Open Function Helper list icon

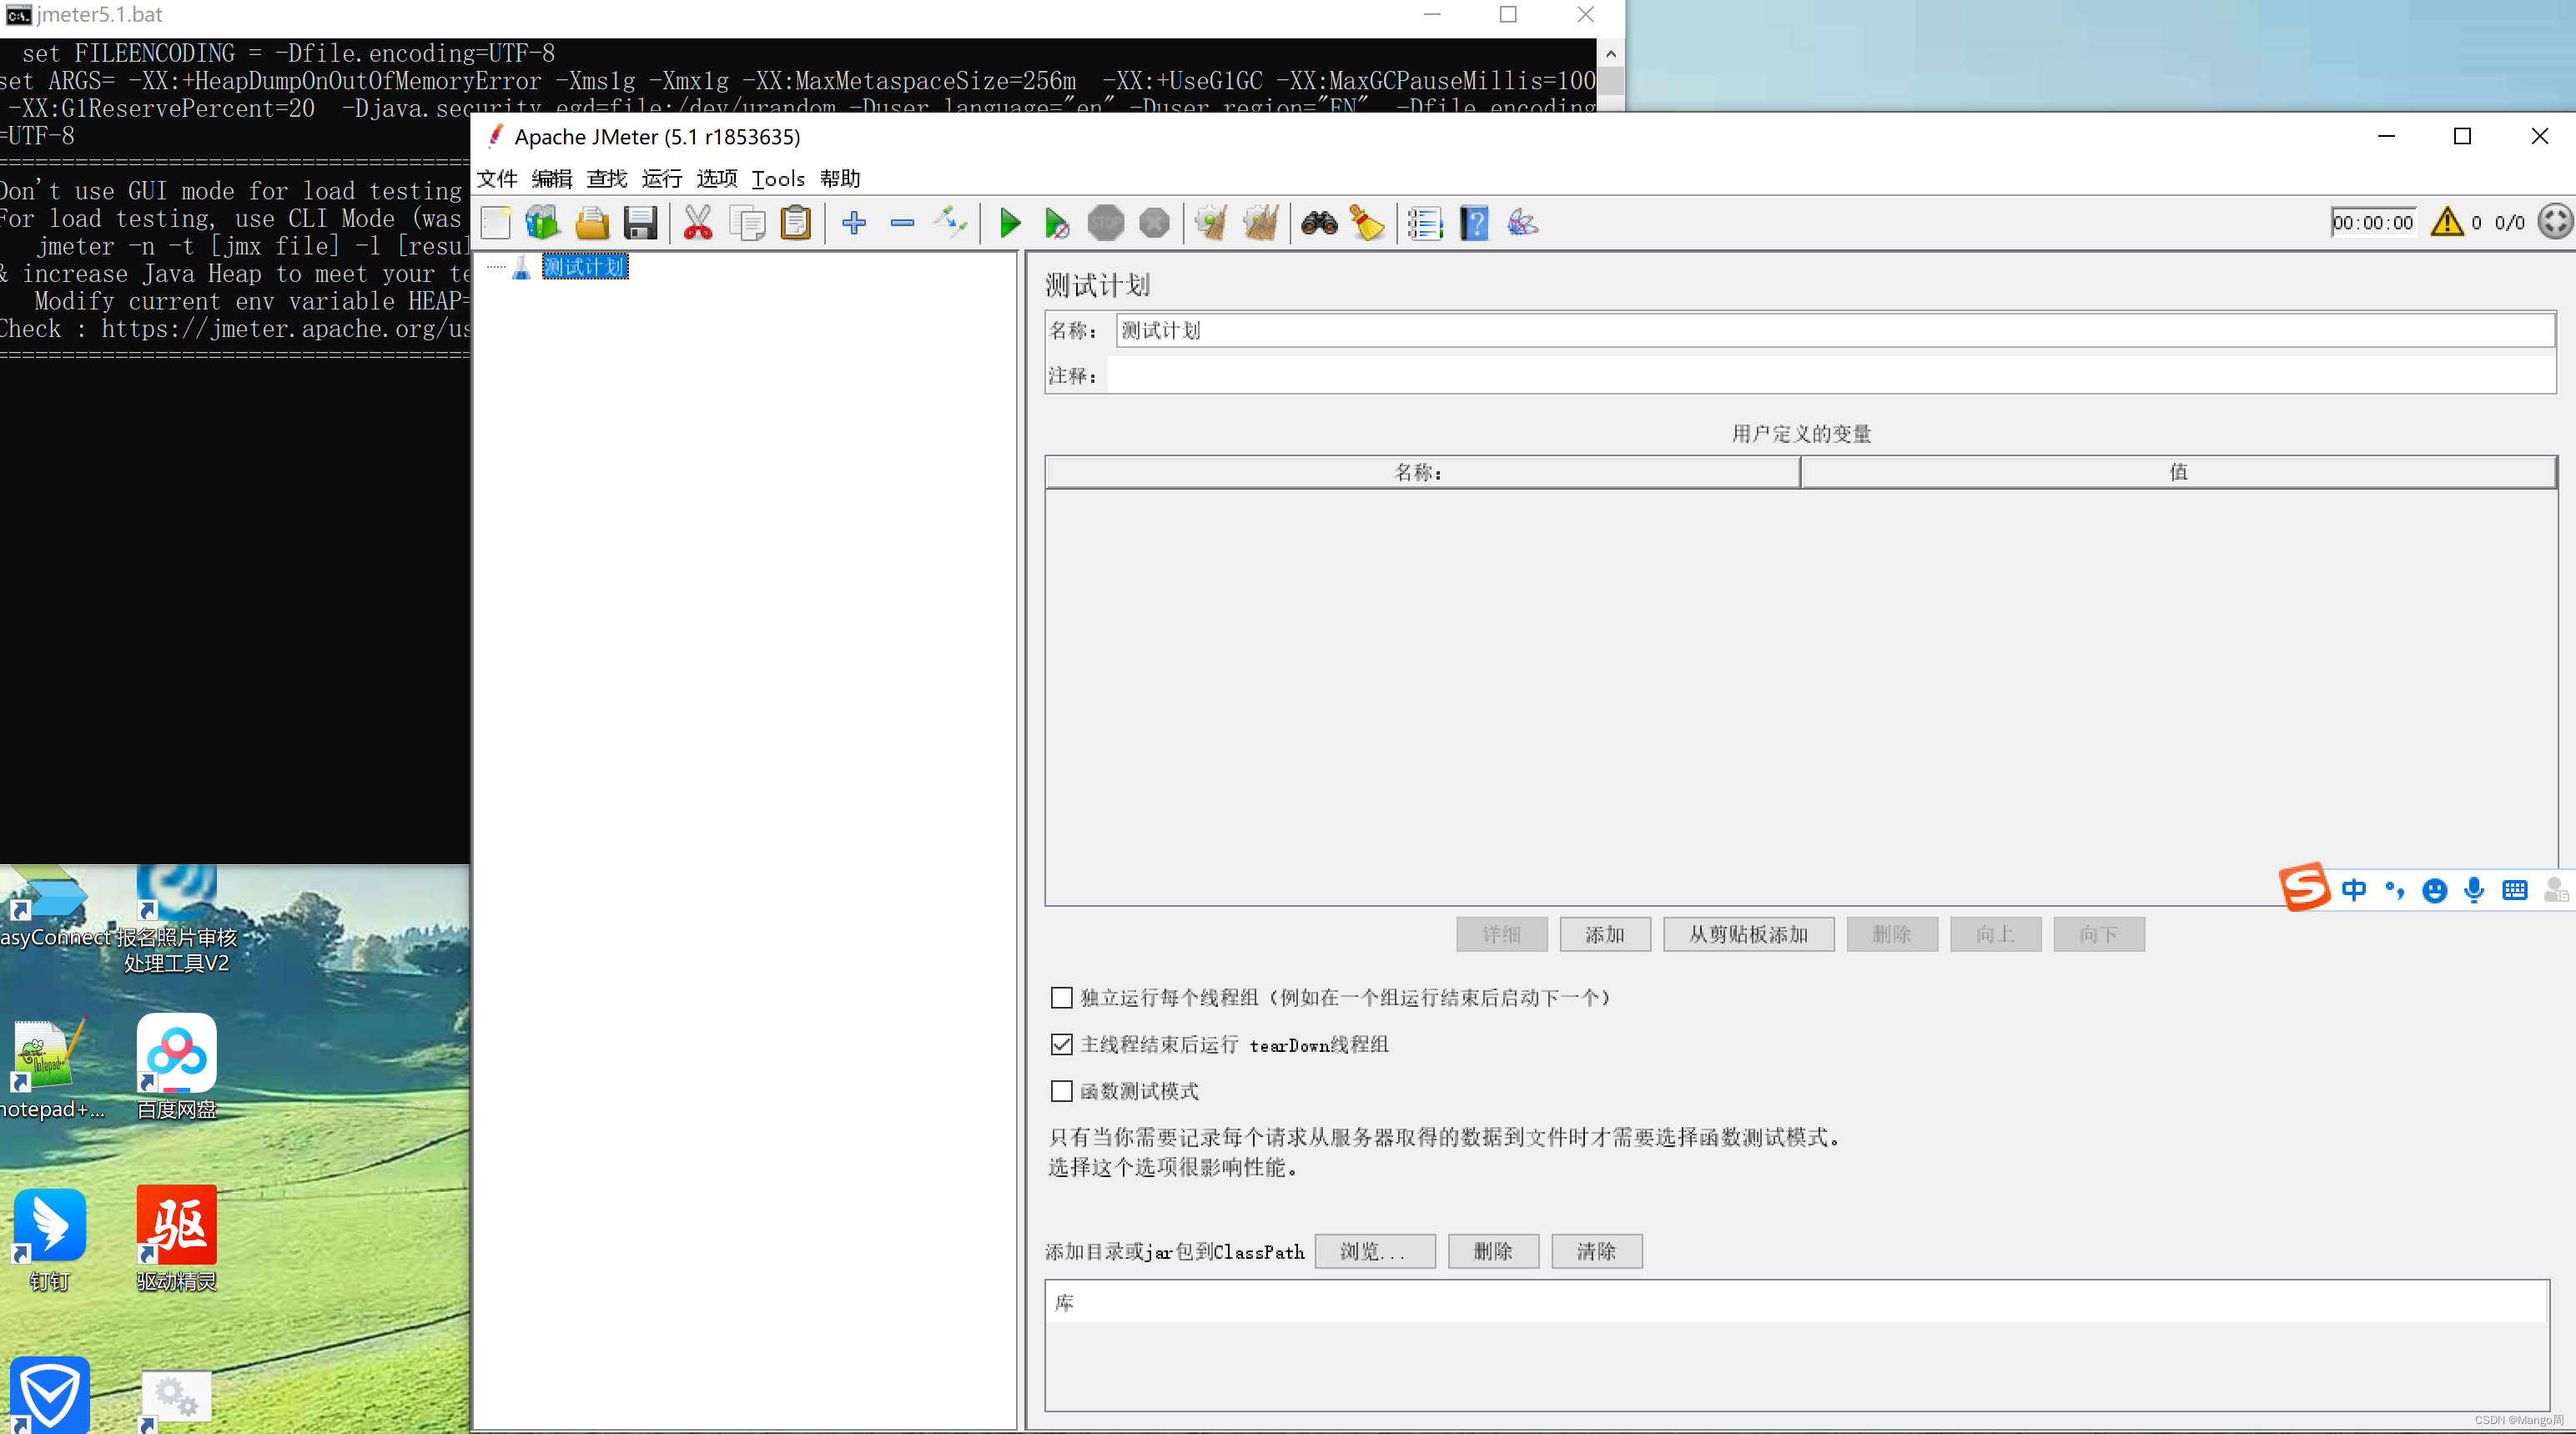click(x=1425, y=223)
